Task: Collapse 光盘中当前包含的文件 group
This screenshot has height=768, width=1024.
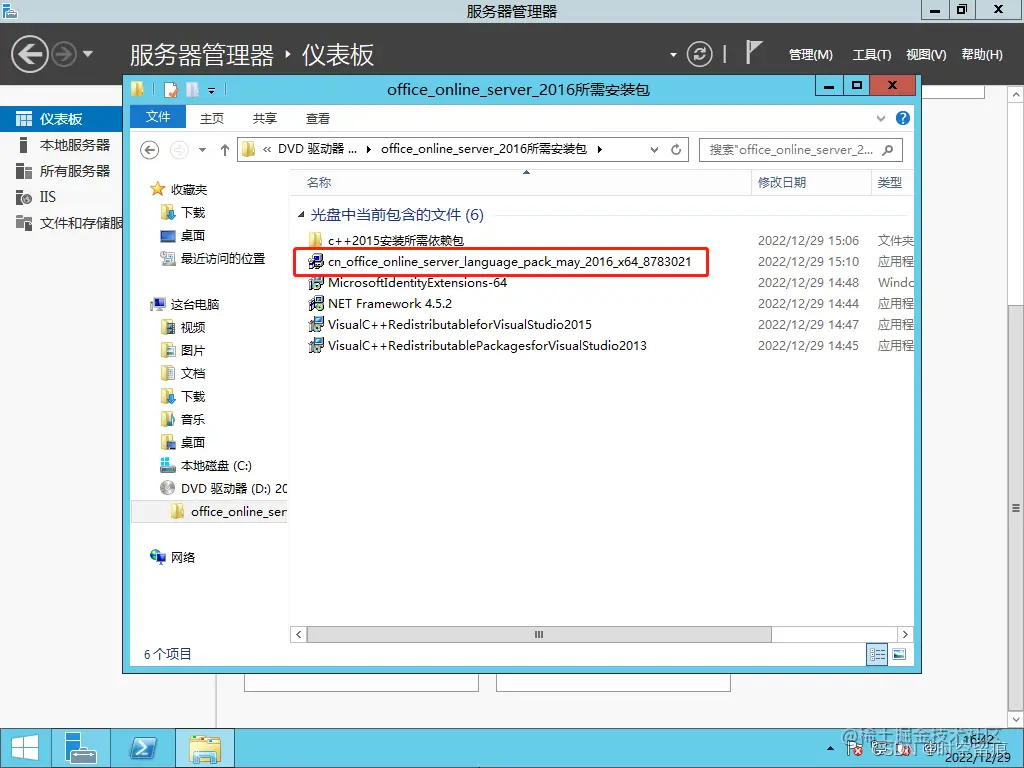Action: point(301,215)
